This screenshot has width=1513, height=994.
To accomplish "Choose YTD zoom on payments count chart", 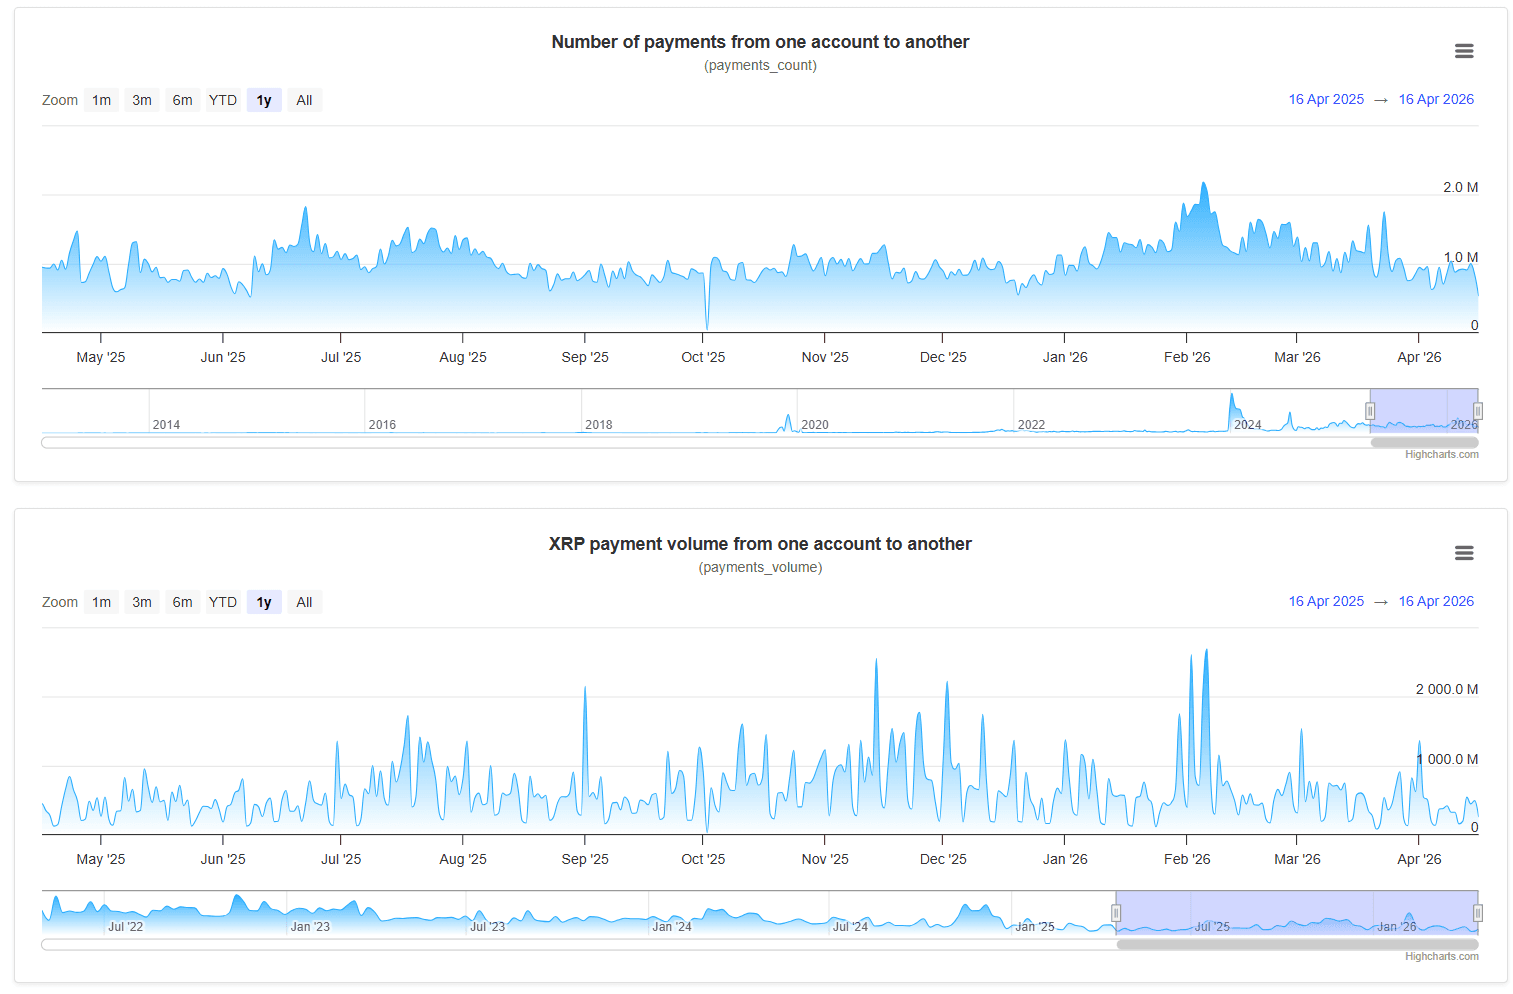I will (x=223, y=100).
